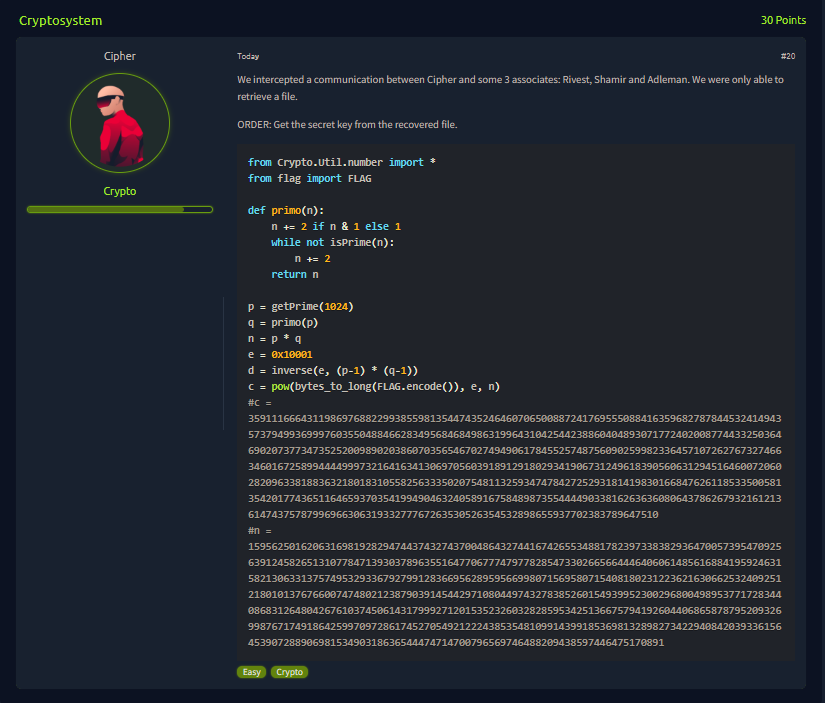Click the 'e = 0x10001' code line

pos(280,354)
